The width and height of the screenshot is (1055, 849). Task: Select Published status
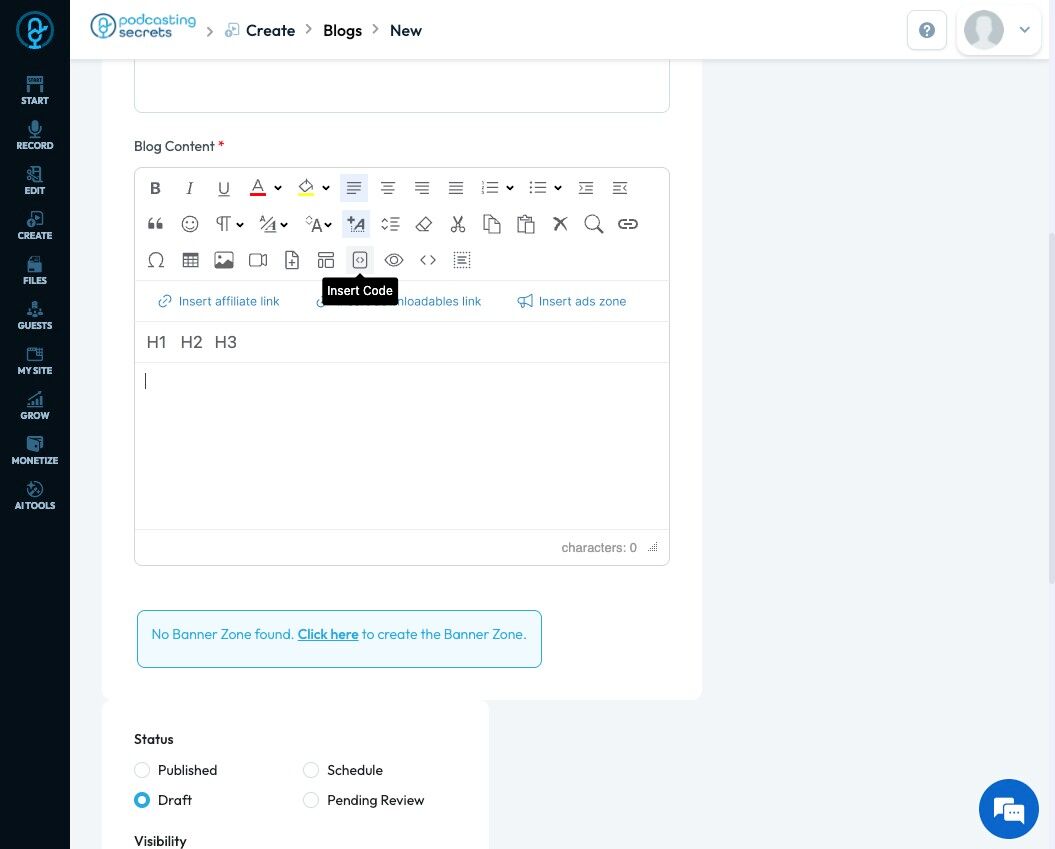click(142, 770)
